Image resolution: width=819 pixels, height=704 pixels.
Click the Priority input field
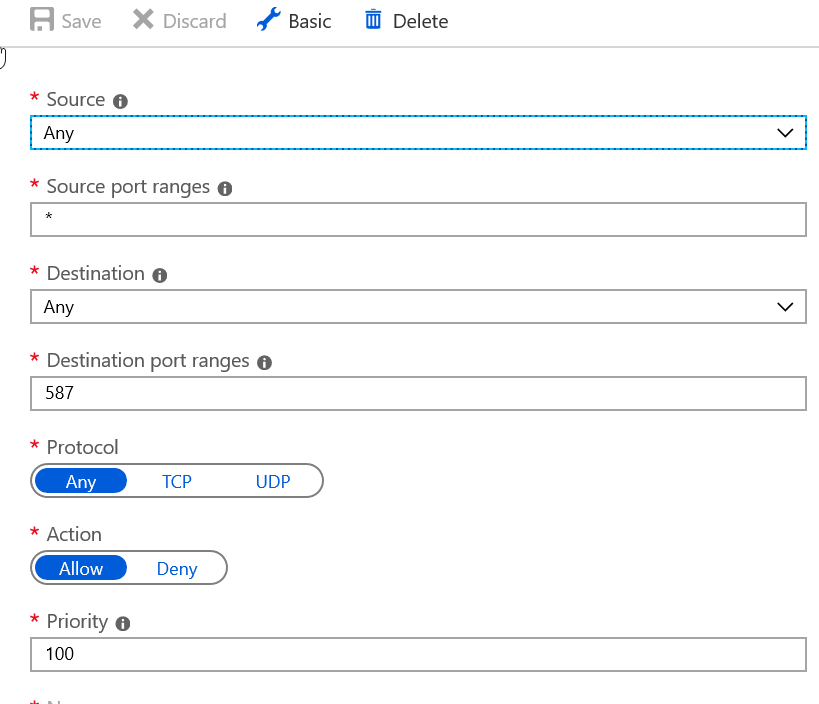tap(418, 655)
